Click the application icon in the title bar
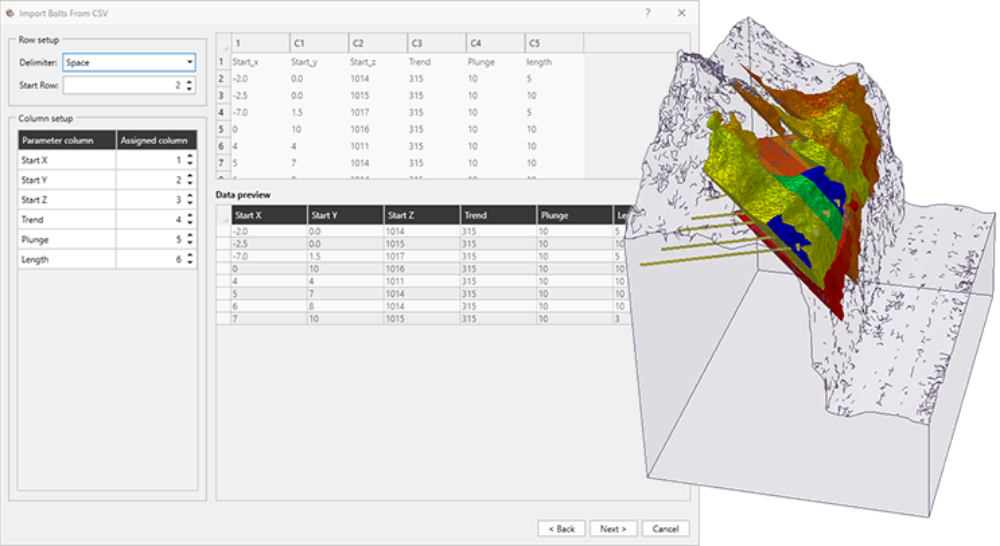1000x546 pixels. tap(10, 13)
